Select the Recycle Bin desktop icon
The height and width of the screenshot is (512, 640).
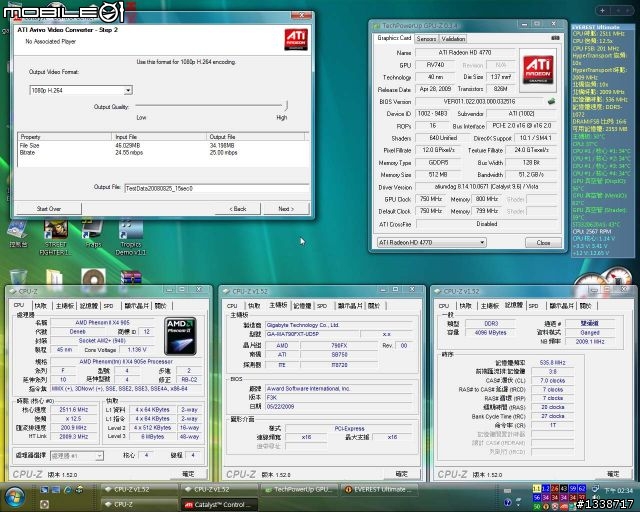point(18,278)
